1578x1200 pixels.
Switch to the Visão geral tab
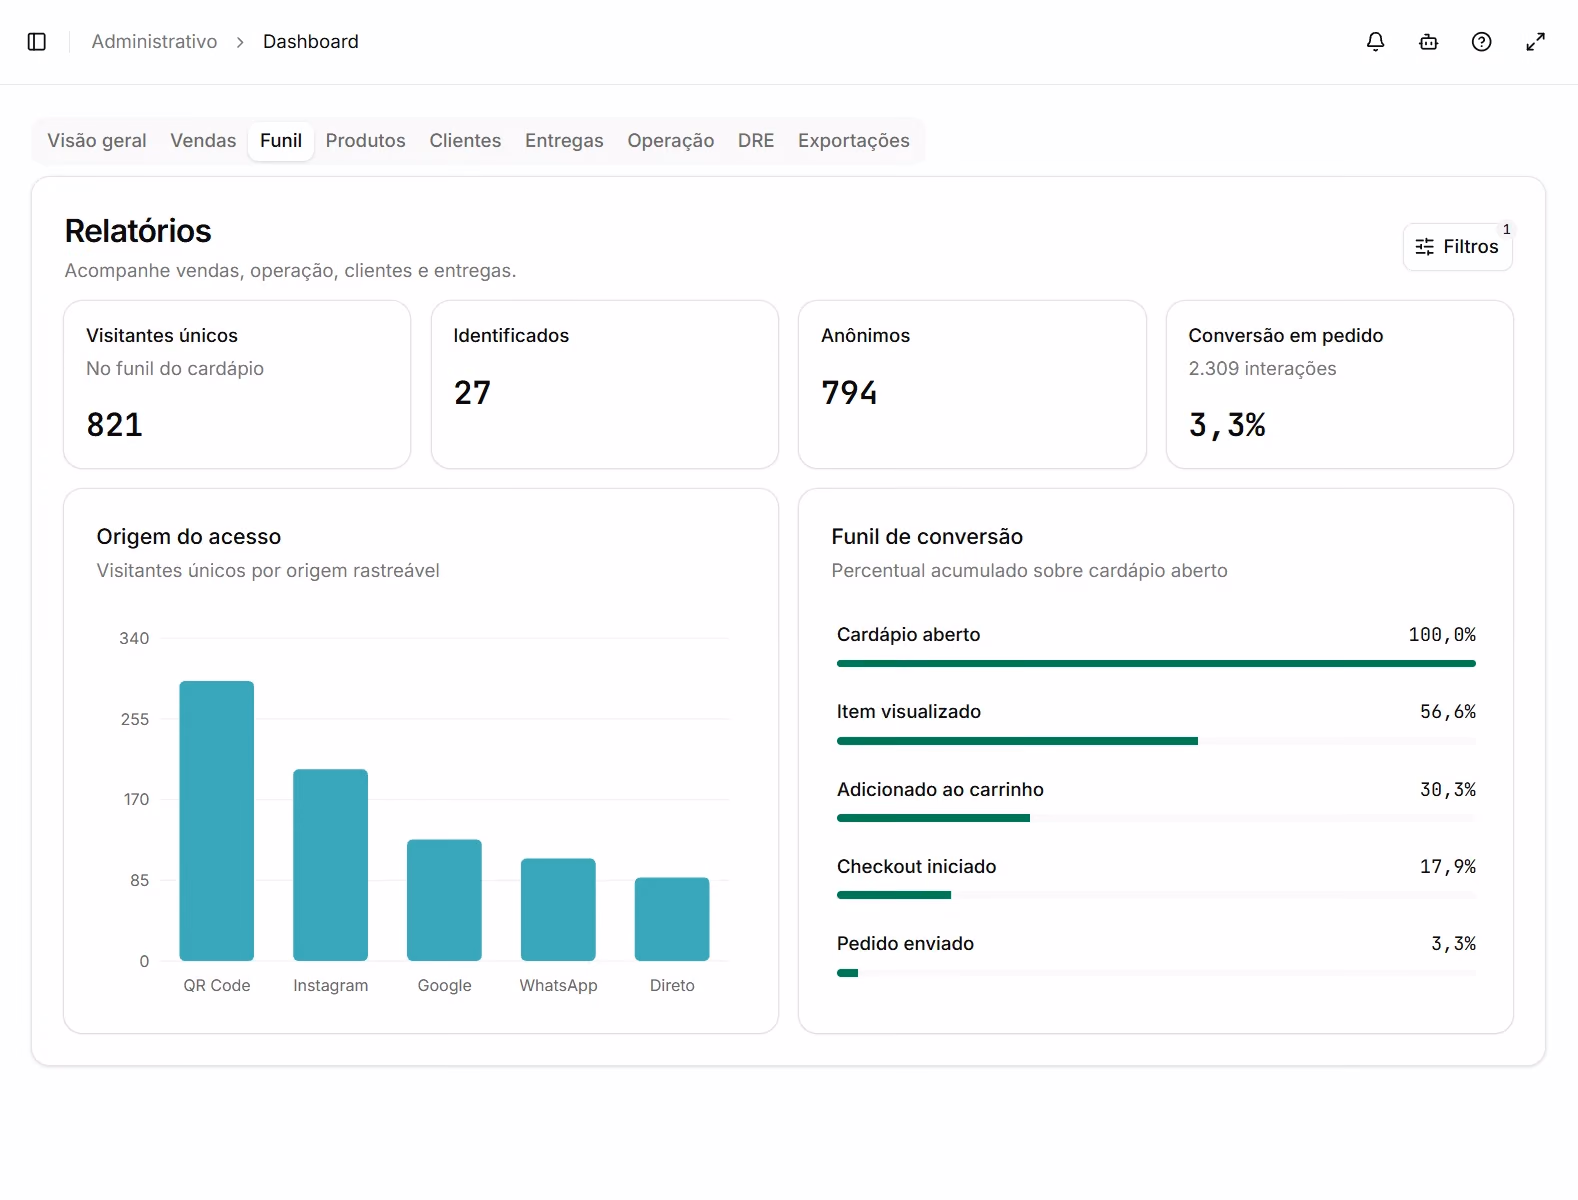(x=97, y=141)
